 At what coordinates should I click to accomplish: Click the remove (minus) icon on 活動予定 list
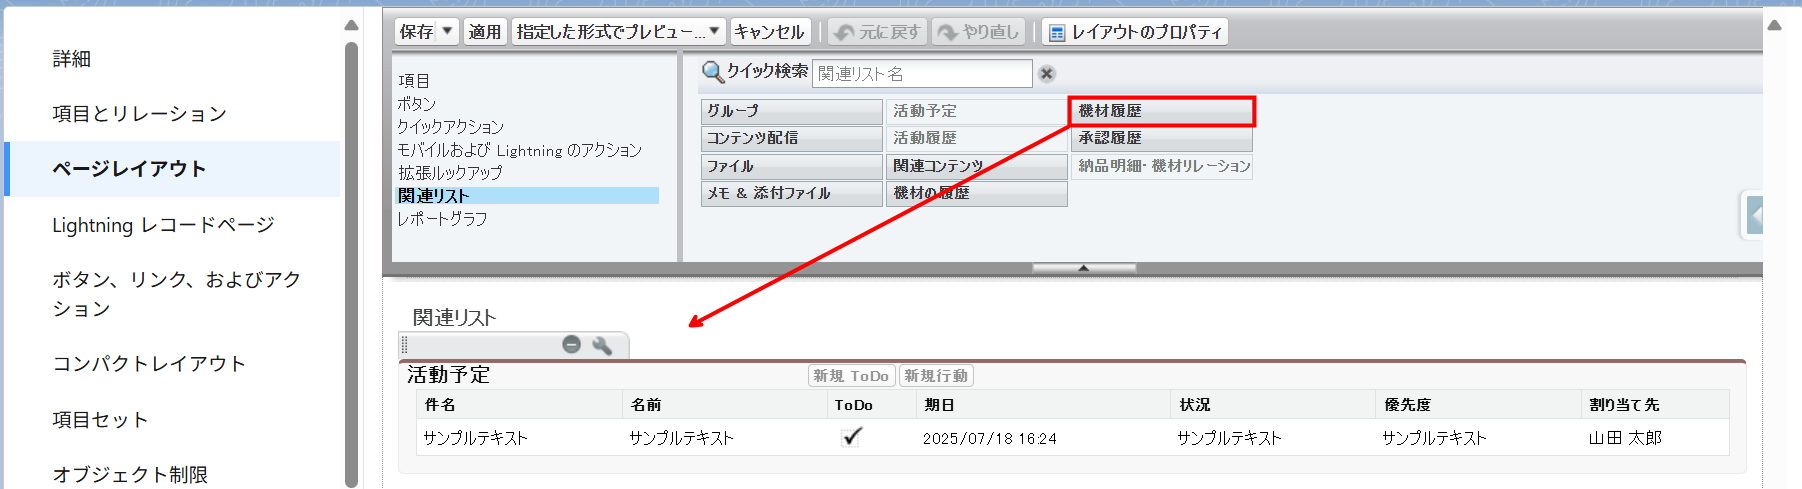571,345
